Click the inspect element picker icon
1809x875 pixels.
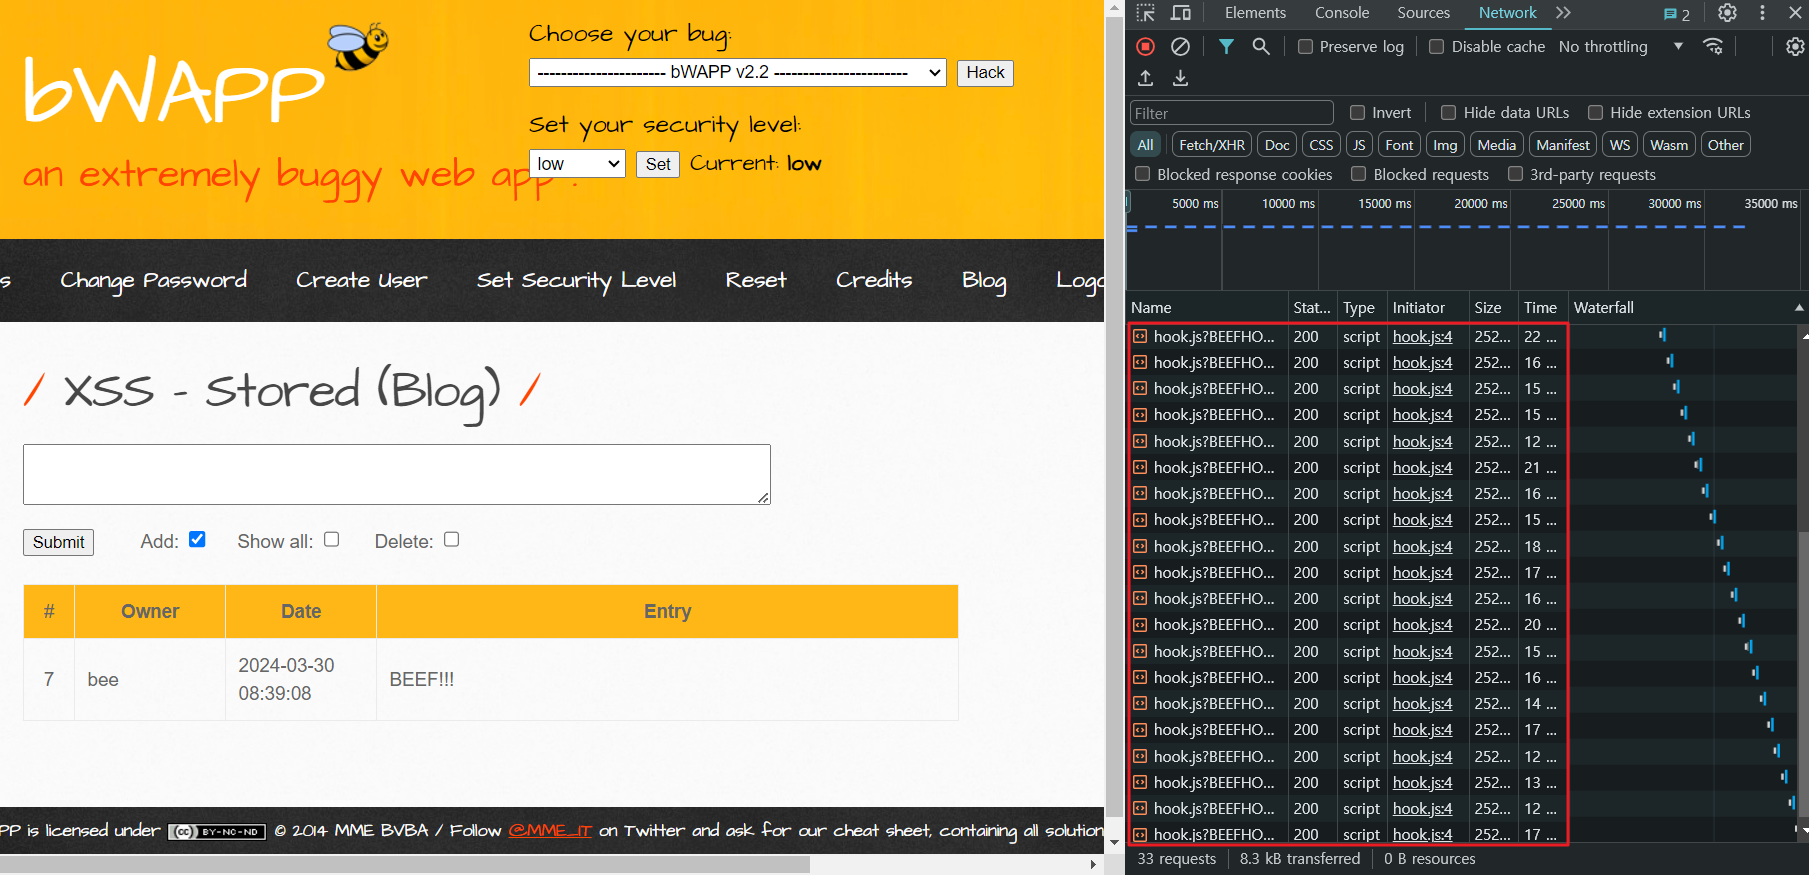[1146, 13]
